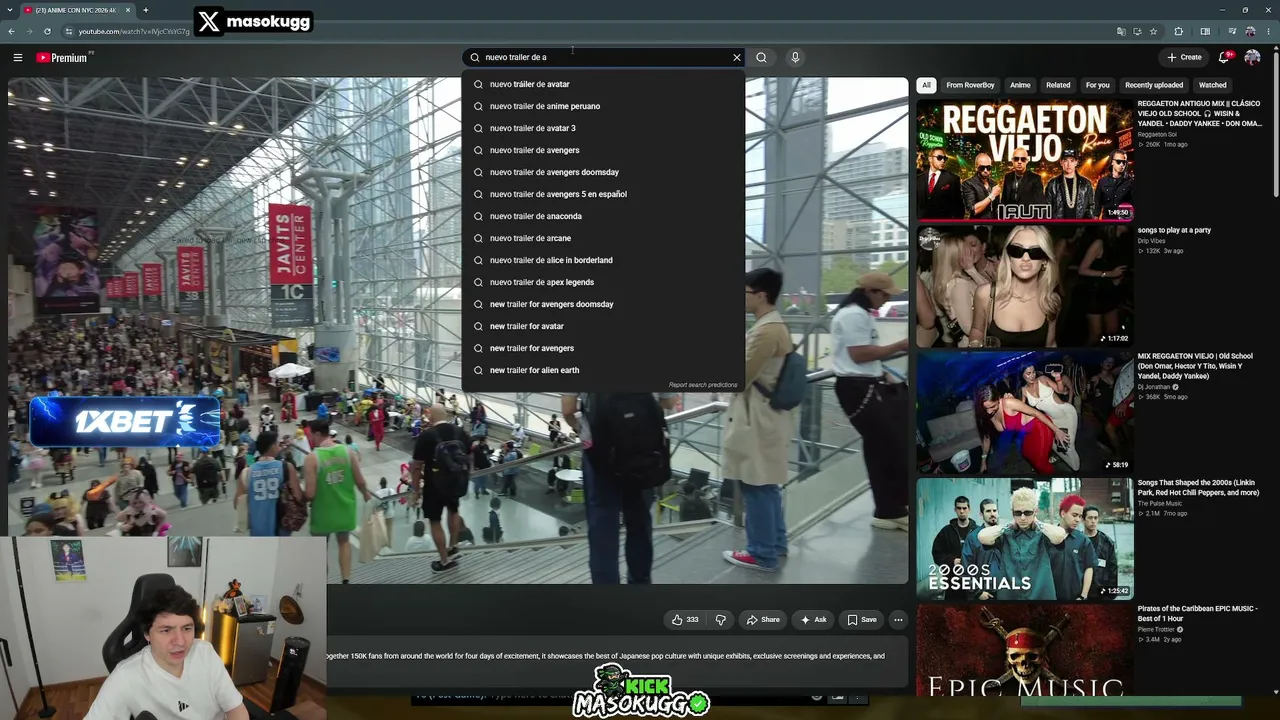
Task: Start voice search with the microphone
Action: [795, 57]
